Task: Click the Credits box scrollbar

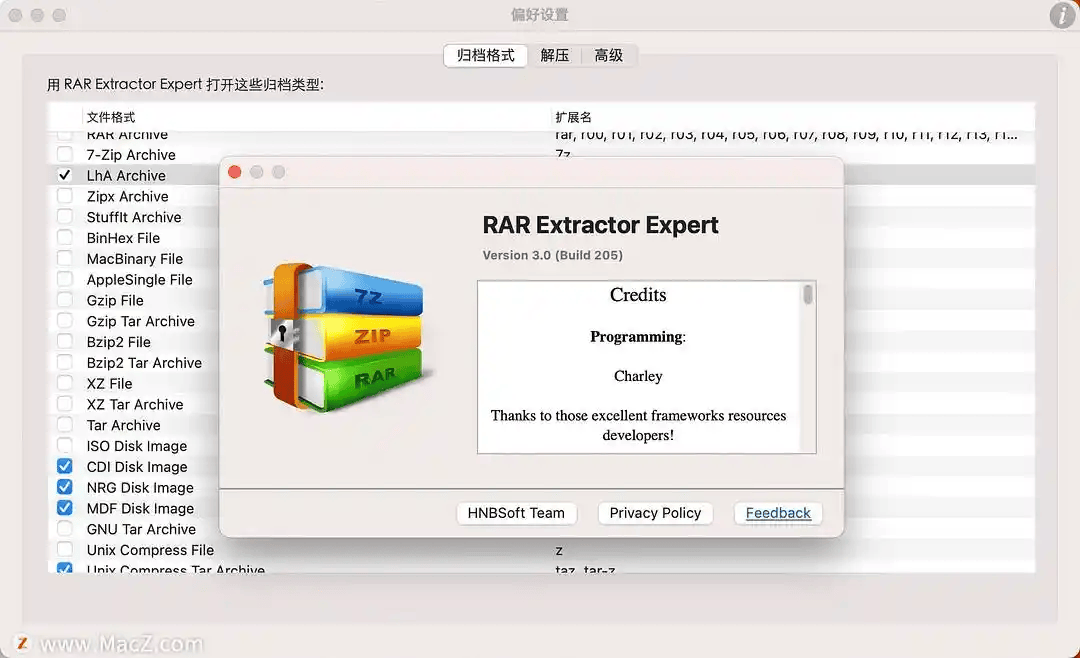Action: pos(807,295)
